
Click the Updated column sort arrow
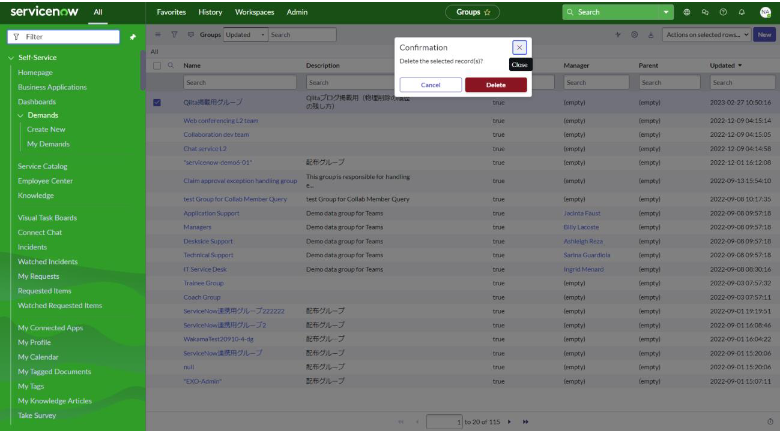coord(740,66)
